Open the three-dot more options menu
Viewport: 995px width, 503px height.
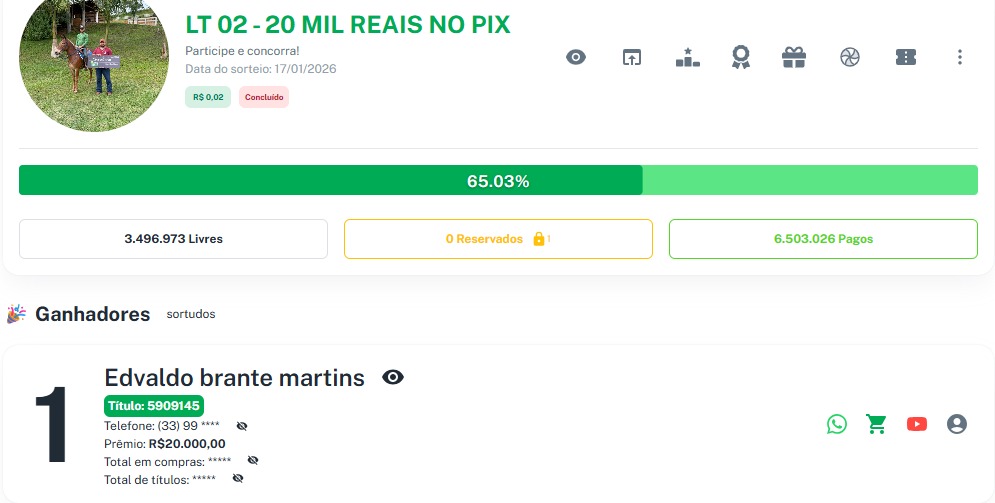(x=960, y=57)
